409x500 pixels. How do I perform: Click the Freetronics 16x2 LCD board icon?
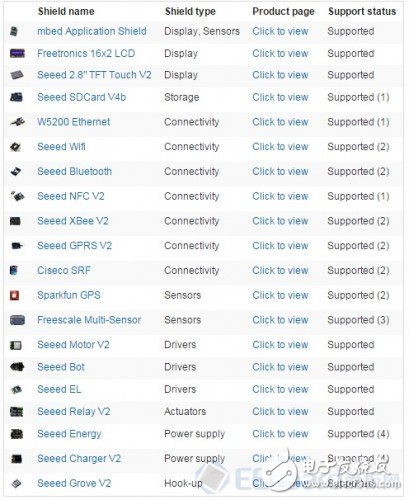(17, 53)
